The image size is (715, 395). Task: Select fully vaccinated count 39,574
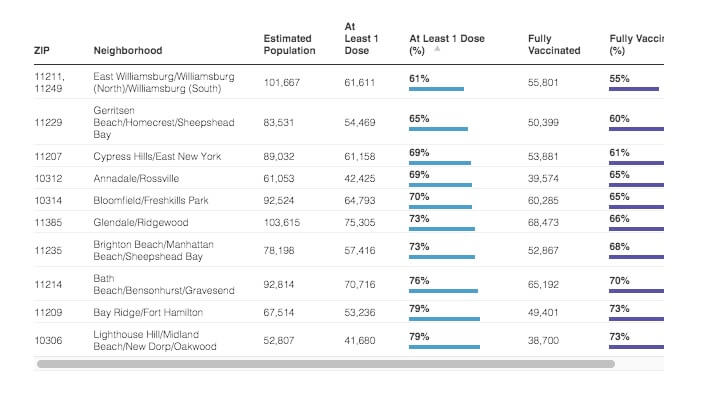pos(543,178)
